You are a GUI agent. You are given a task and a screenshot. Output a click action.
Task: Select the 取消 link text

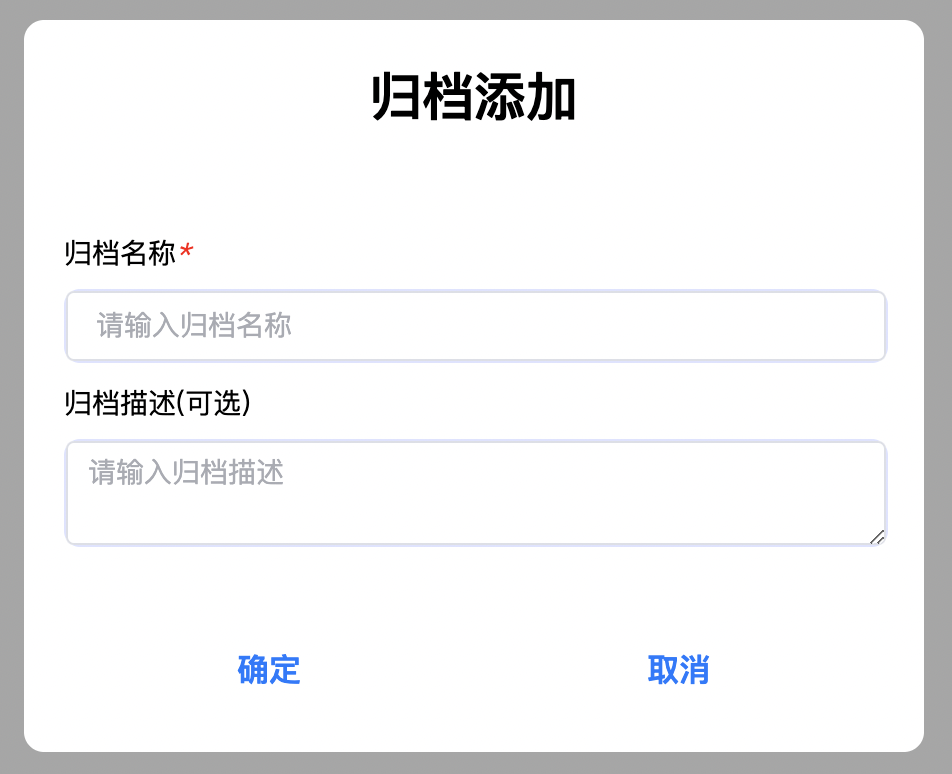[x=678, y=670]
